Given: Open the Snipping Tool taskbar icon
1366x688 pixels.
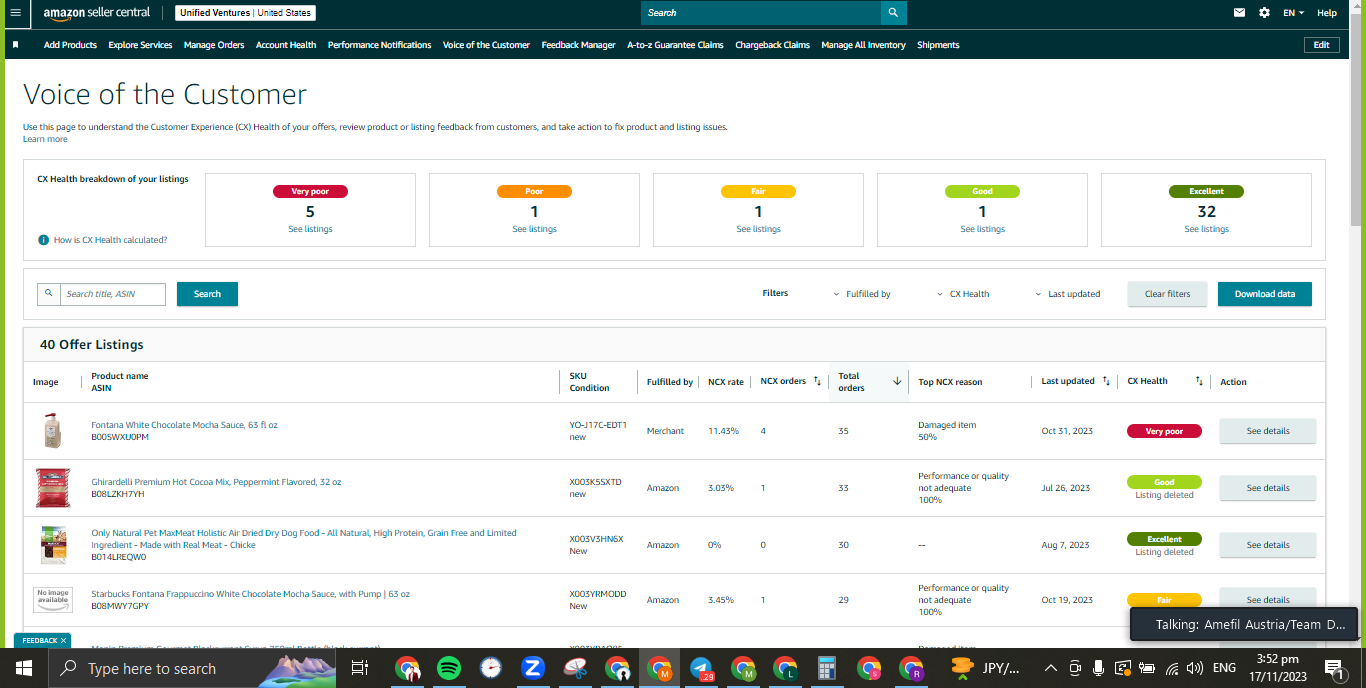Looking at the screenshot, I should (576, 668).
